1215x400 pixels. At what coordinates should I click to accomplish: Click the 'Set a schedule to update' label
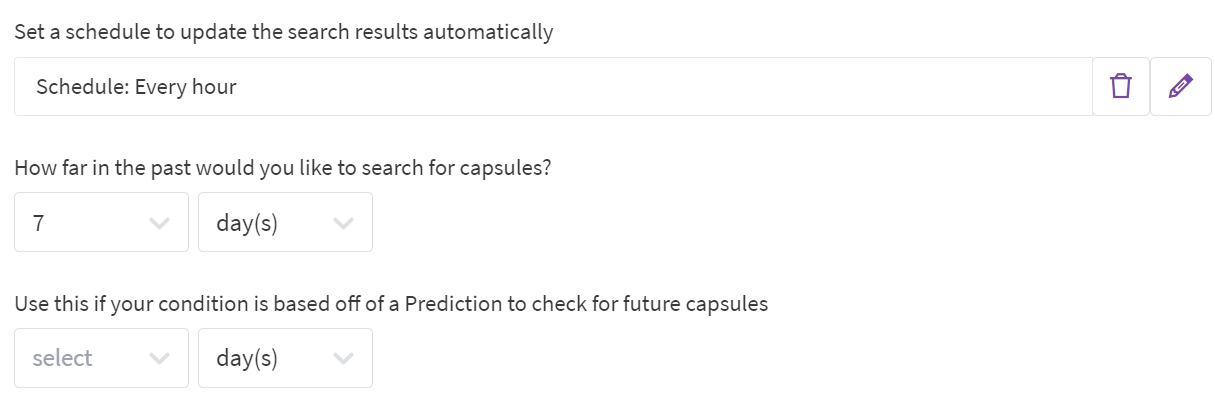[x=283, y=32]
